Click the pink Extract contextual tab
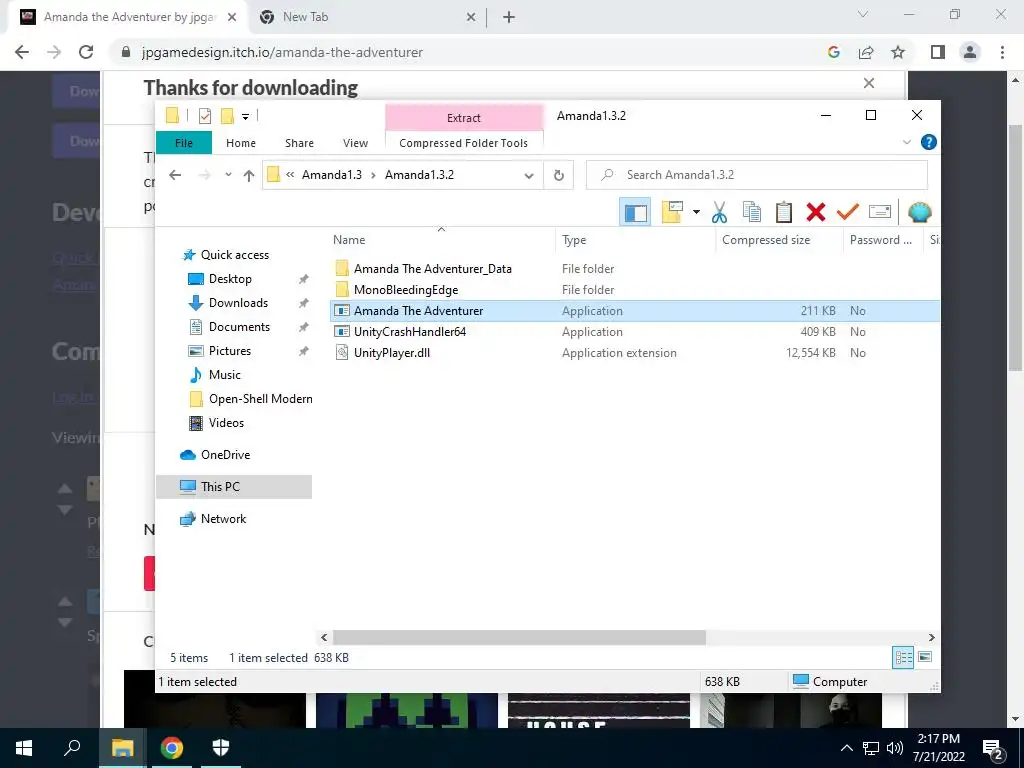The image size is (1024, 768). coord(464,118)
